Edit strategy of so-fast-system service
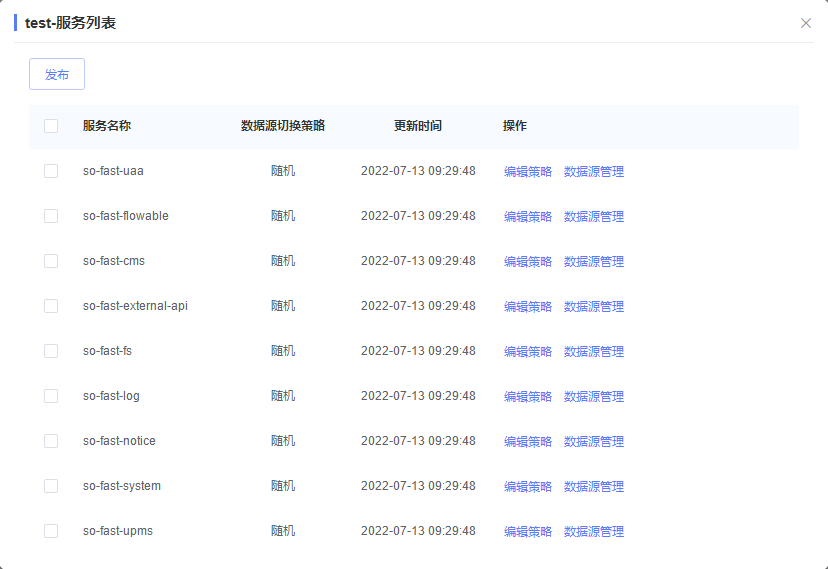The width and height of the screenshot is (828, 569). 528,487
